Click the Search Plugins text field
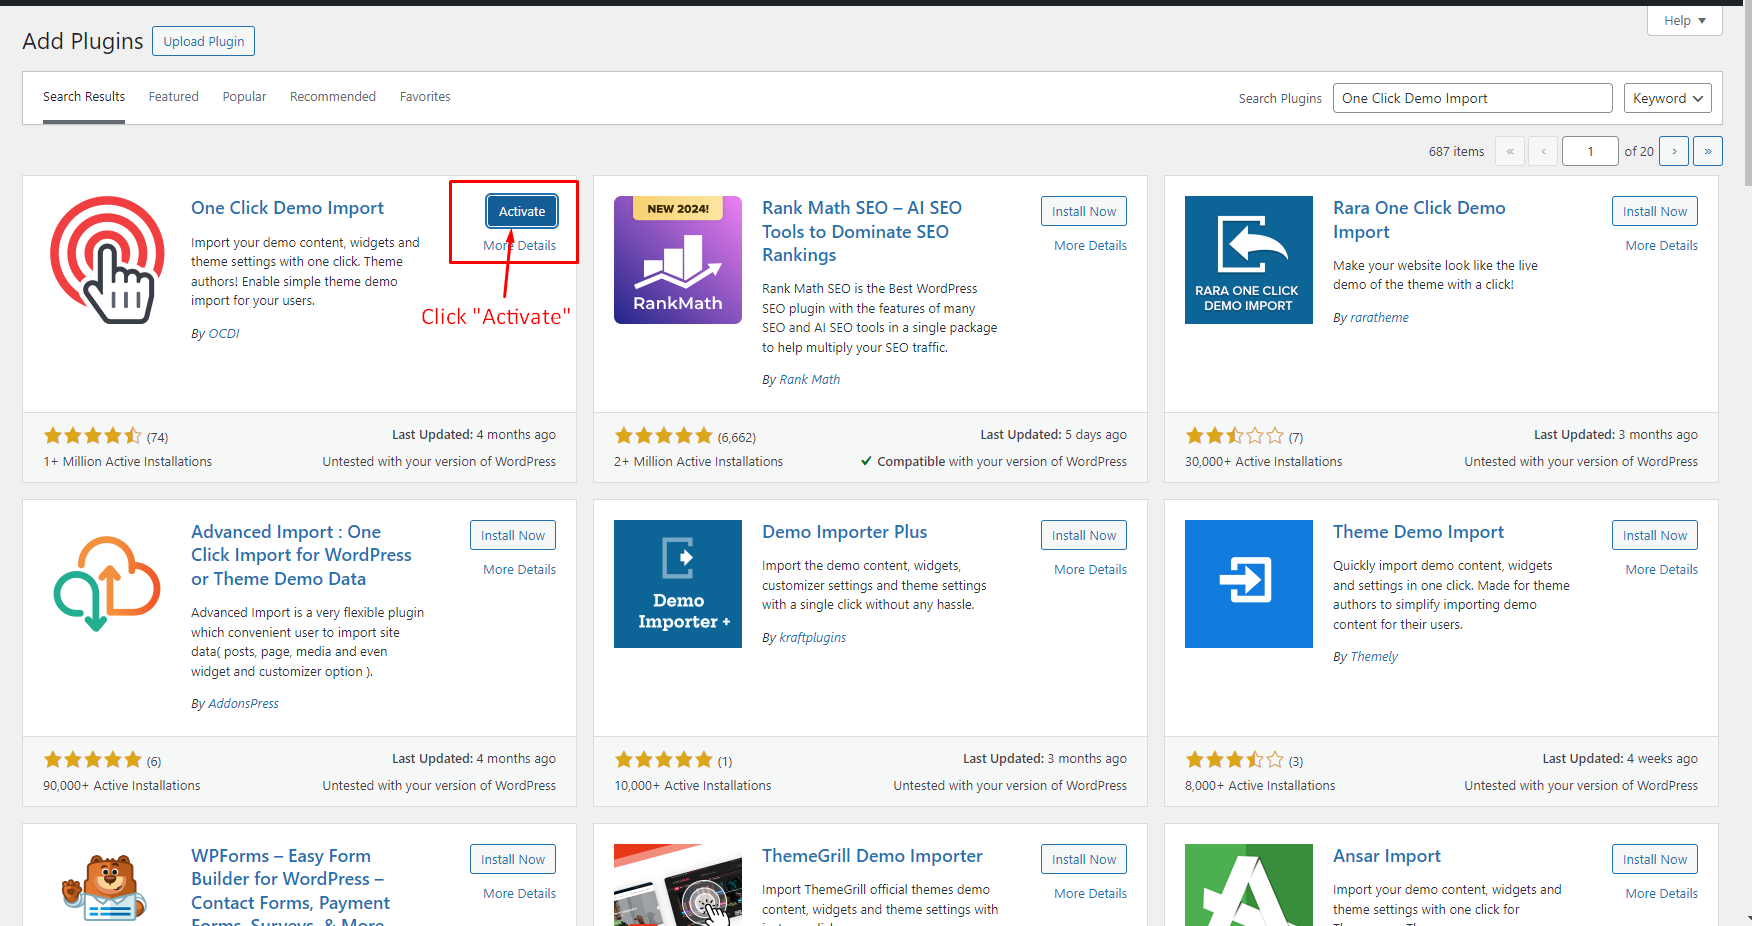 1472,98
